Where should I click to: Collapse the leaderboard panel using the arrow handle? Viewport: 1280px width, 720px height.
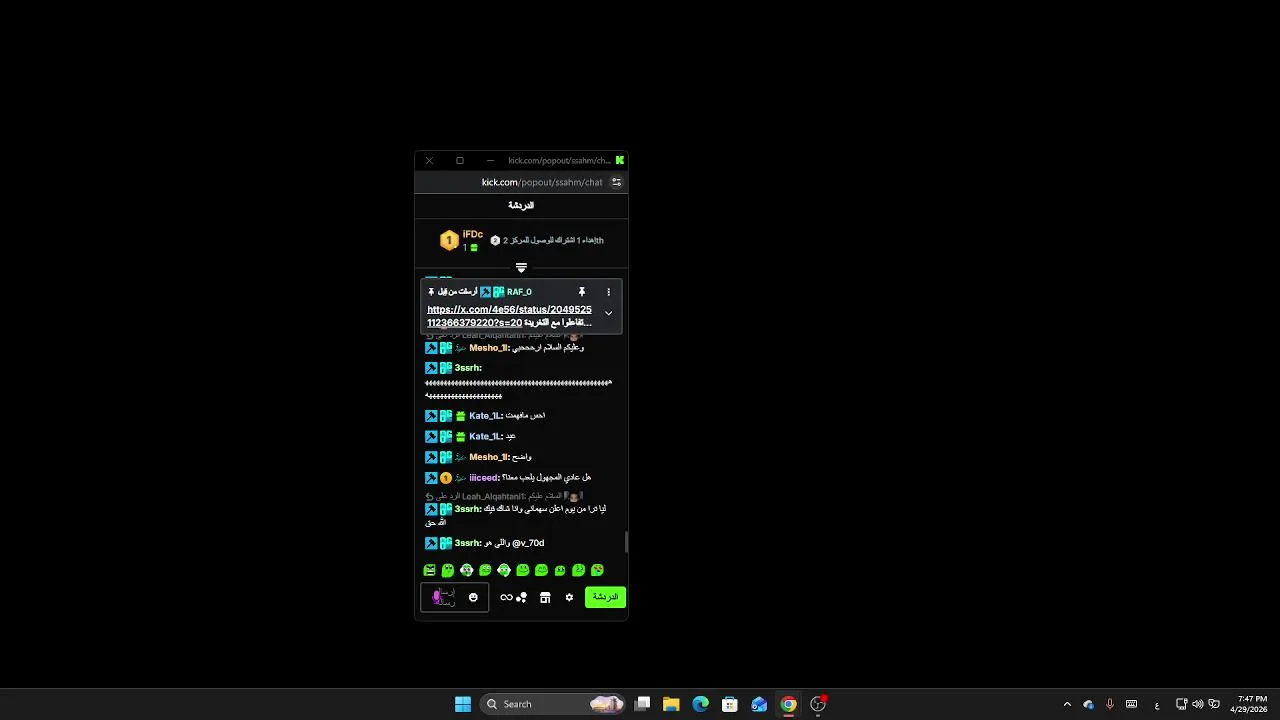click(521, 268)
